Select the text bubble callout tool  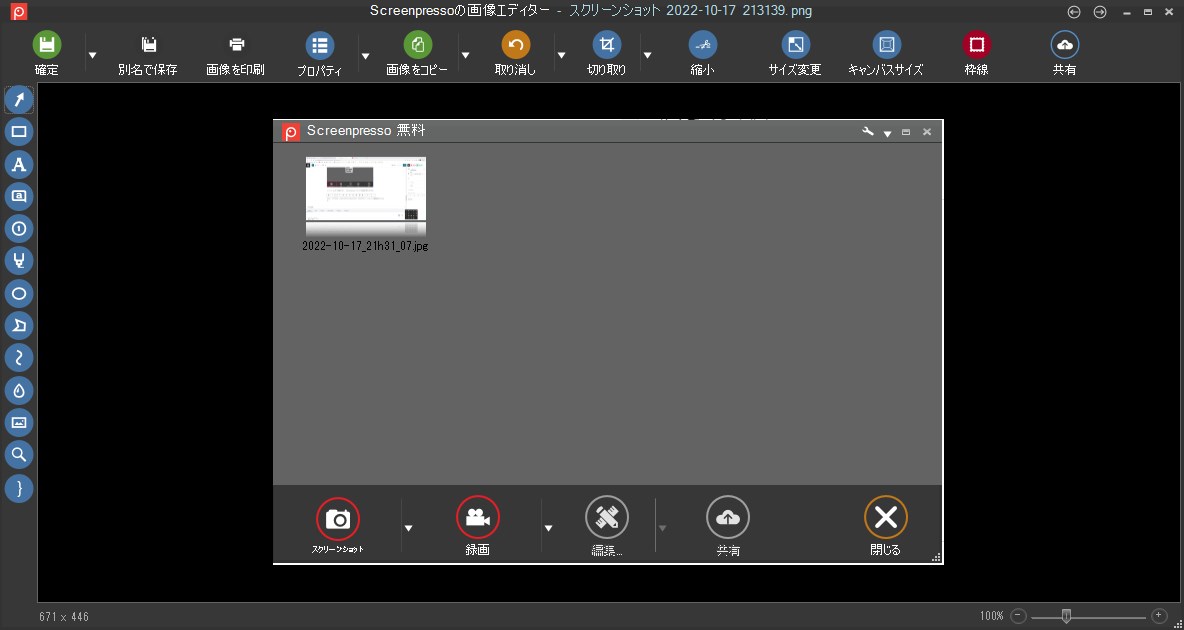pyautogui.click(x=19, y=196)
